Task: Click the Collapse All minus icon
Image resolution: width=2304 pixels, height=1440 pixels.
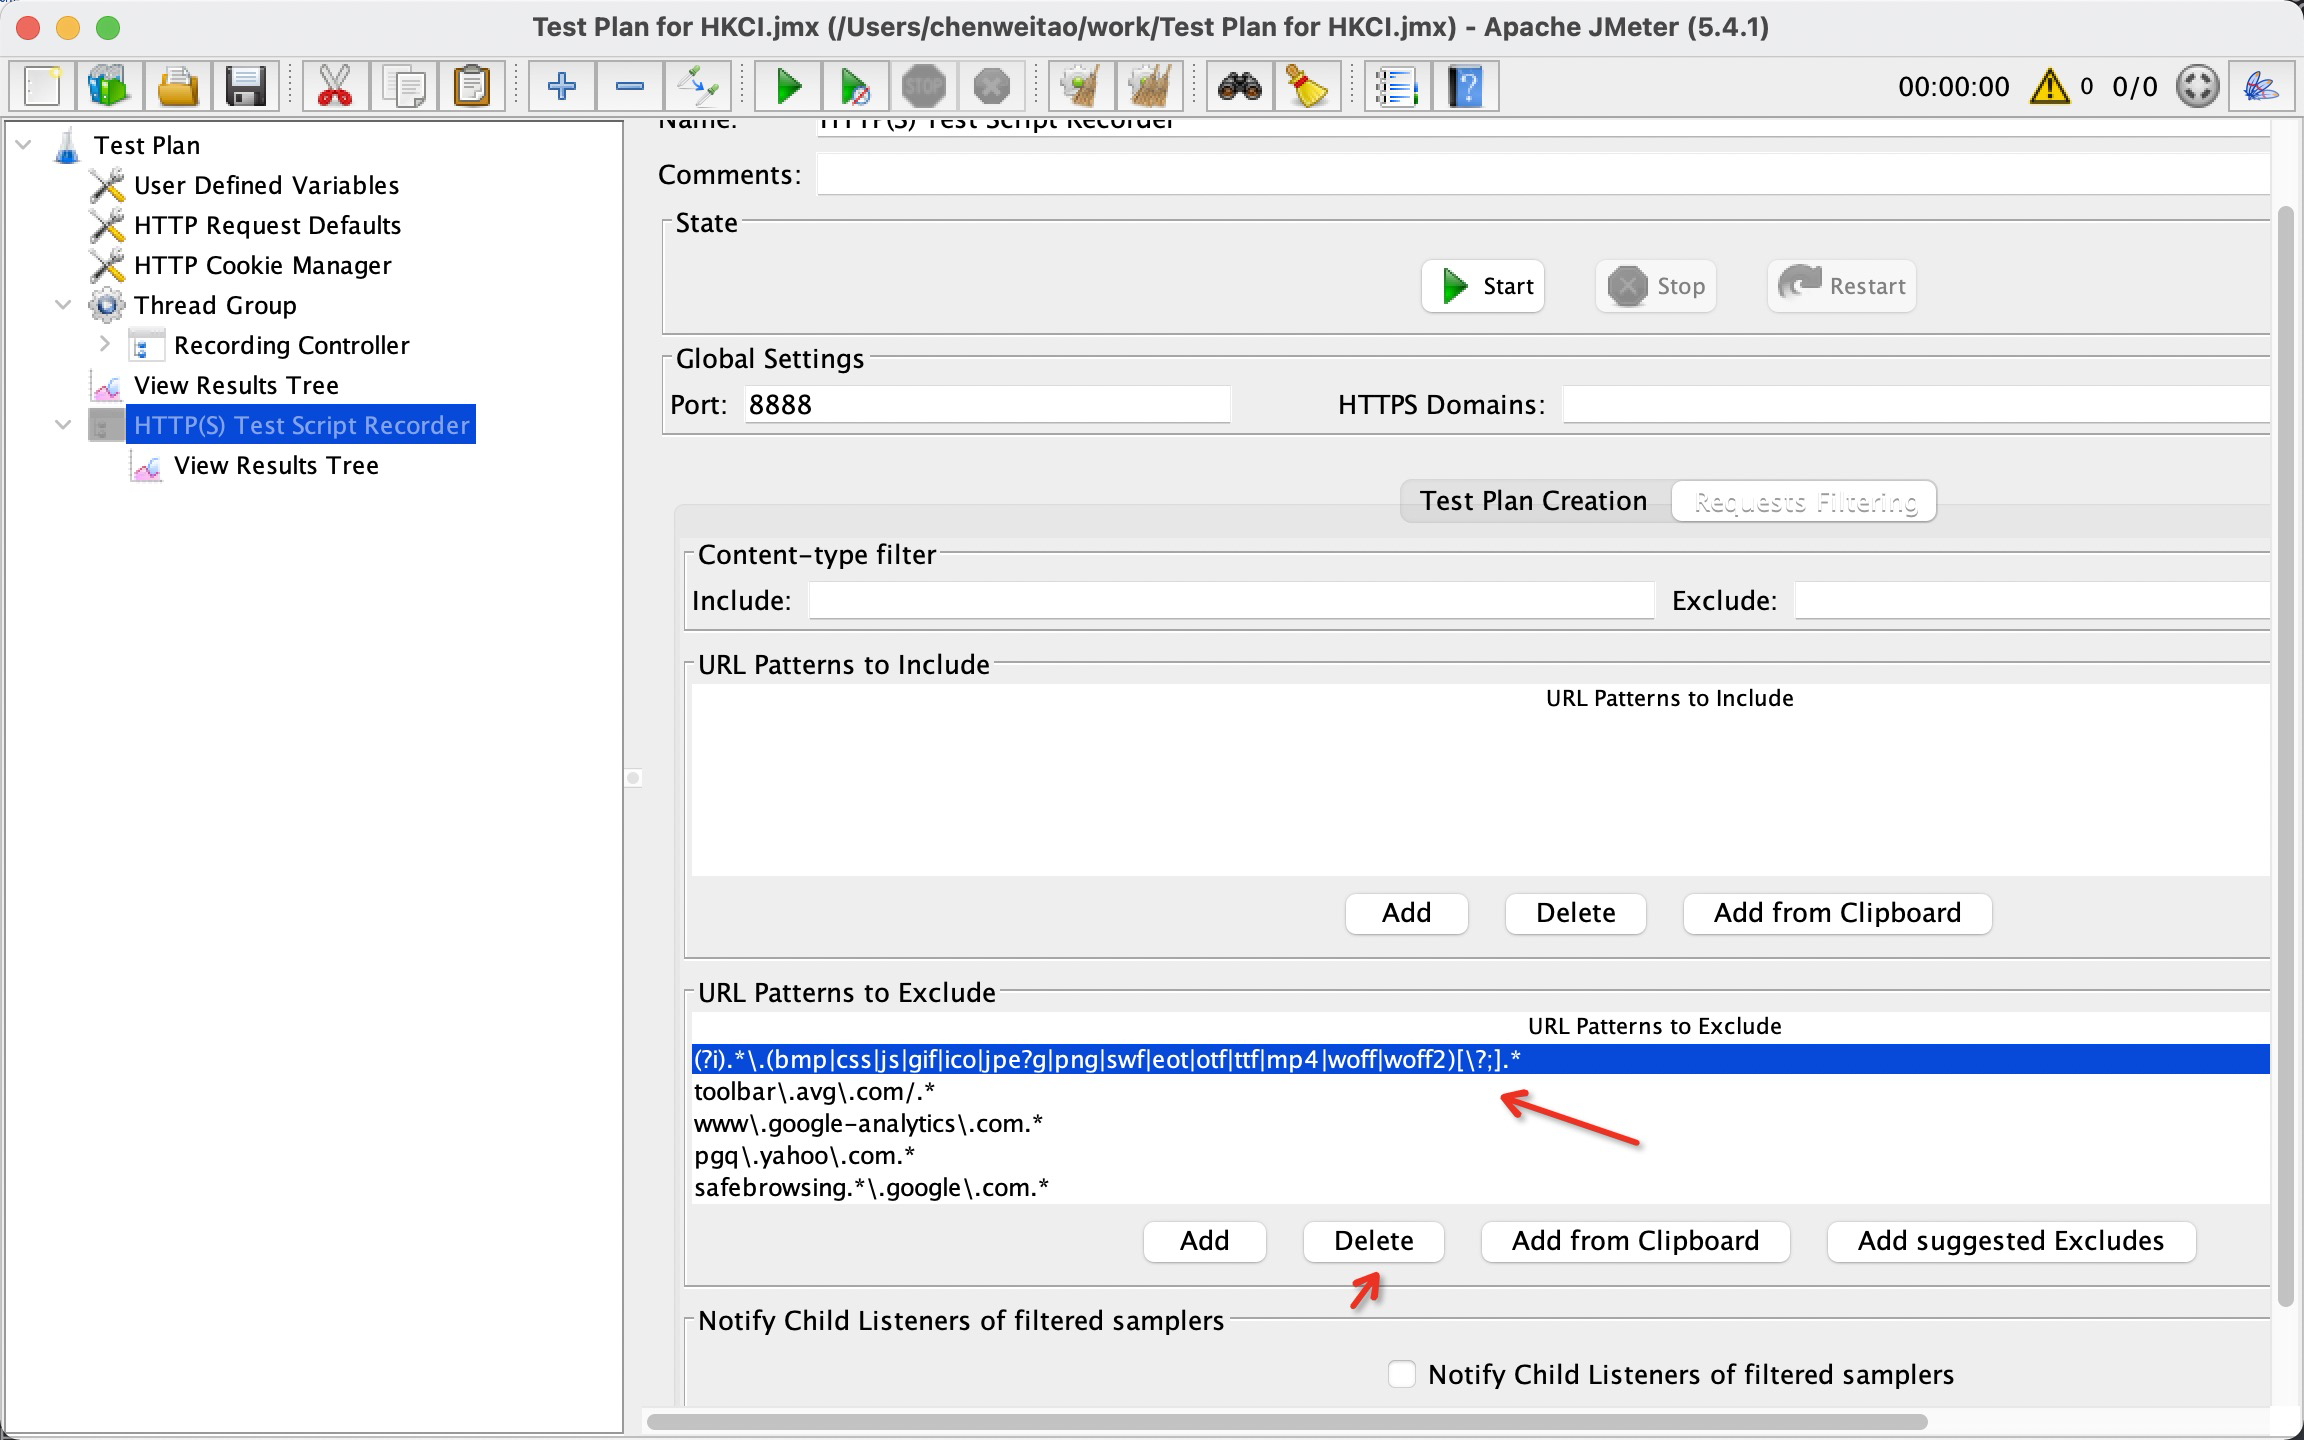Action: [x=630, y=86]
